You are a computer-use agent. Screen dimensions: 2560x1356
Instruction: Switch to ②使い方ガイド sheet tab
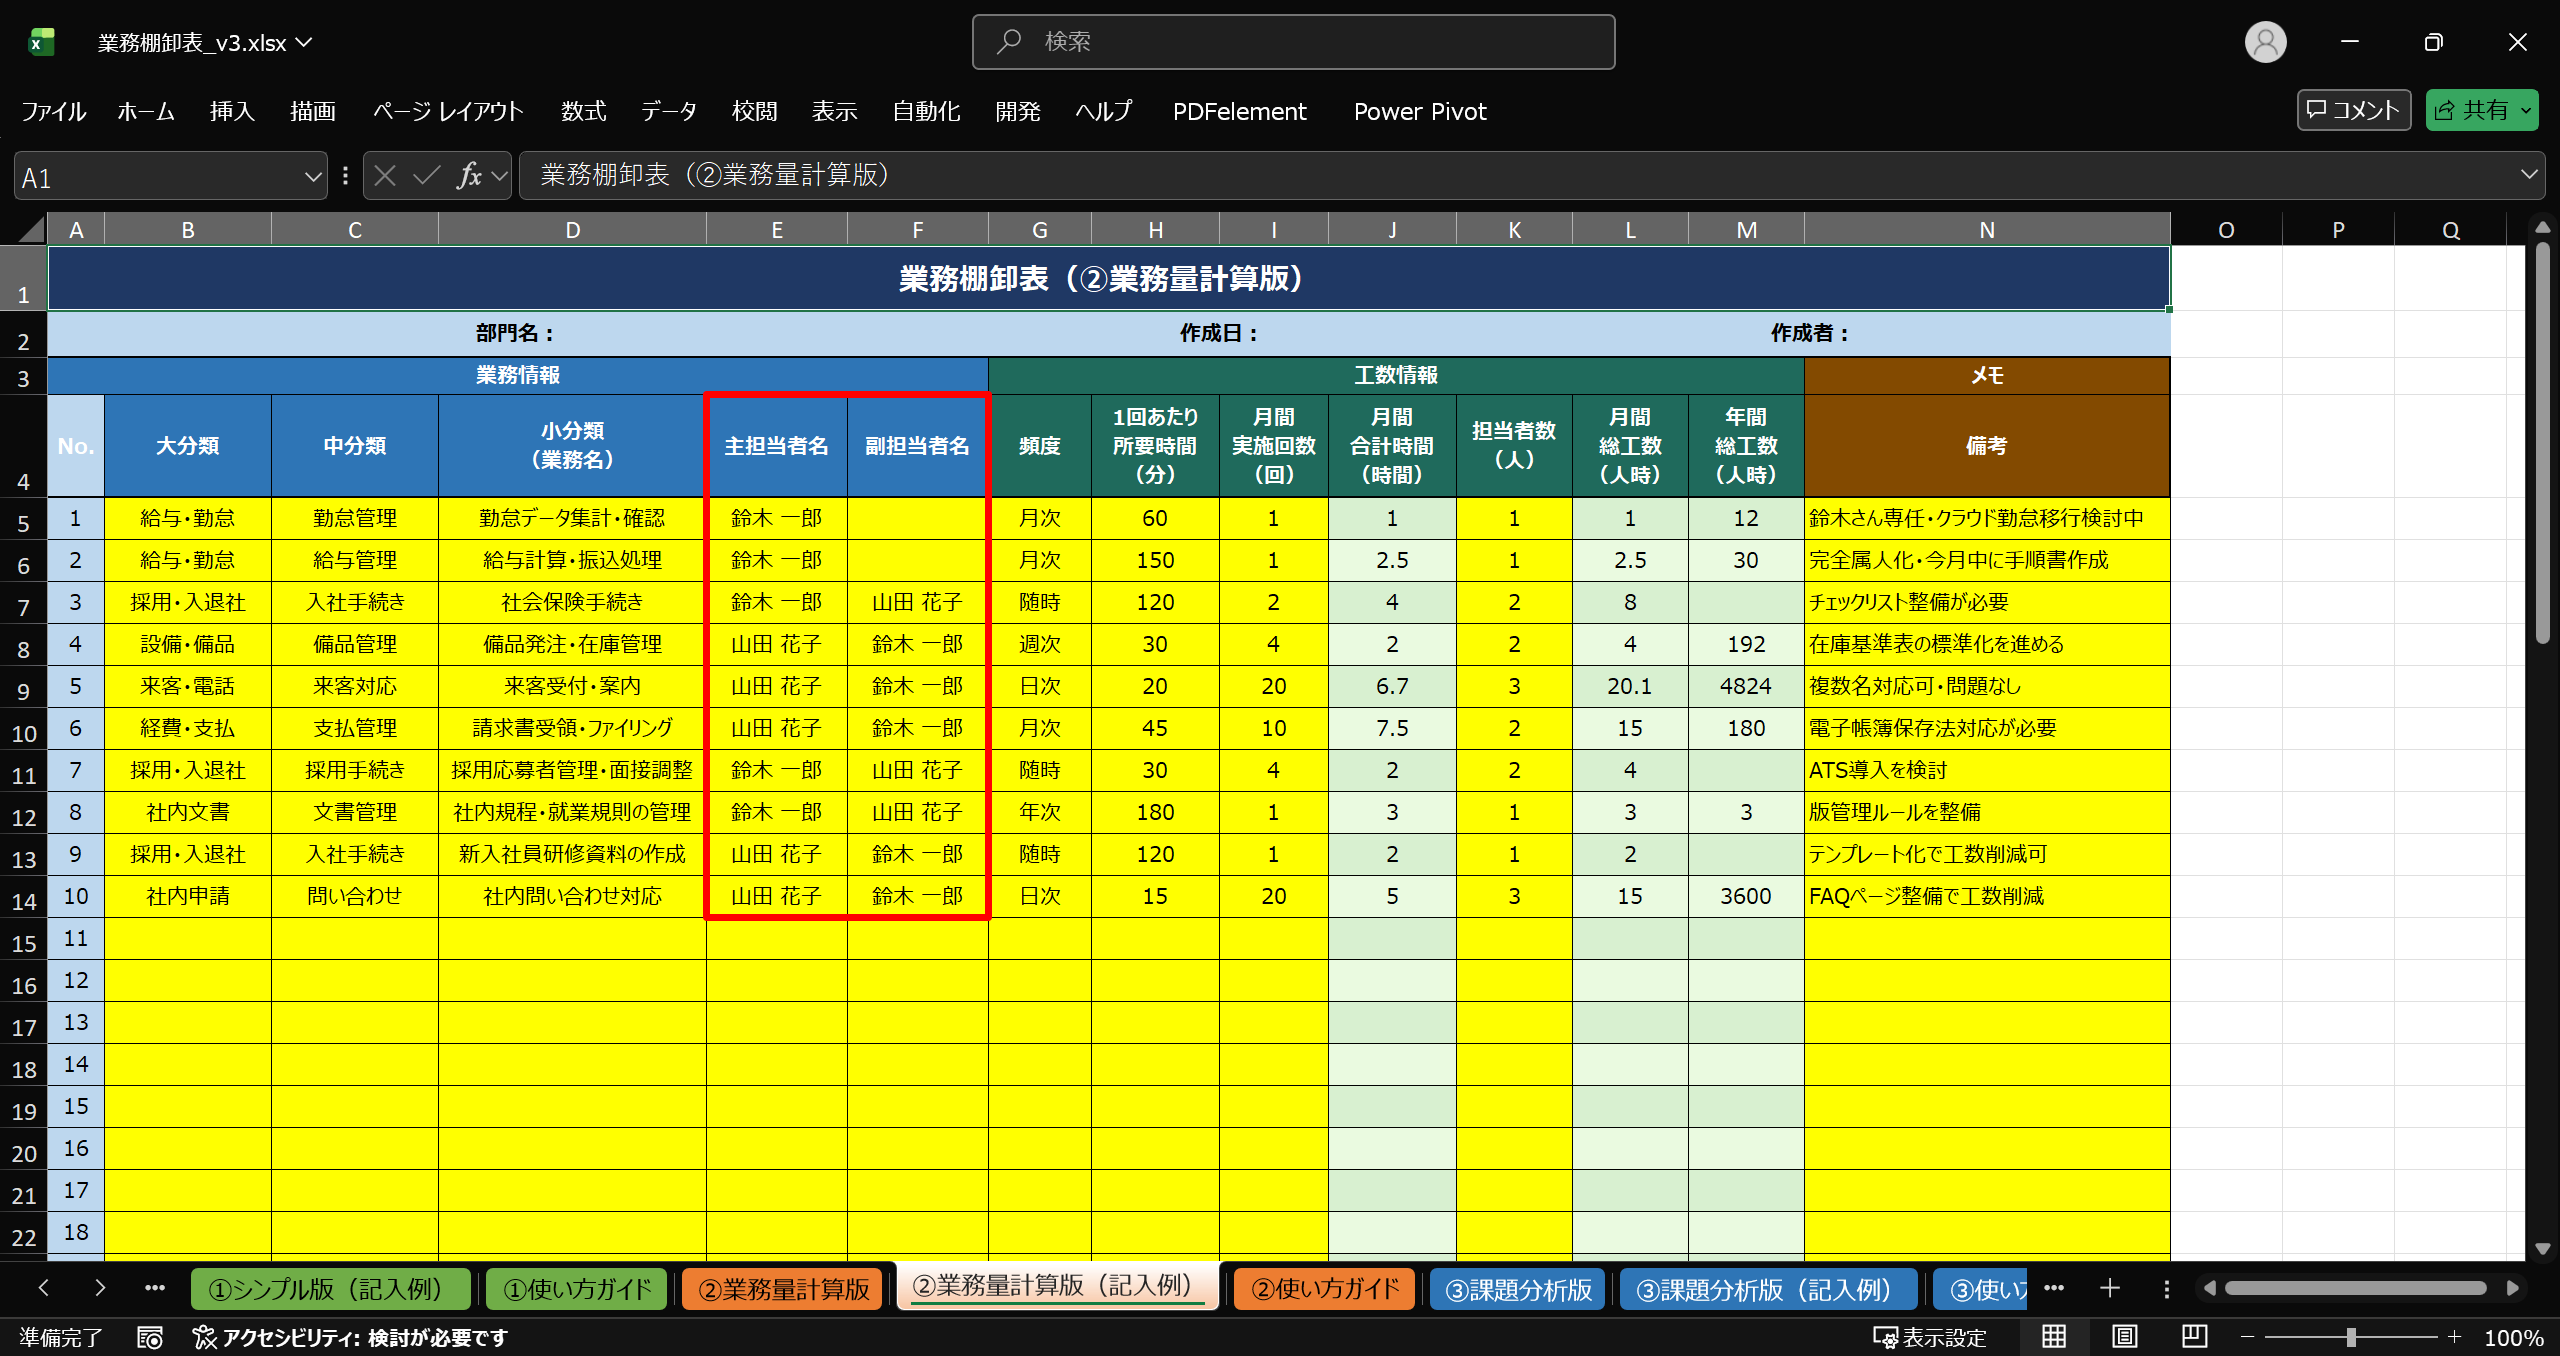1324,1288
